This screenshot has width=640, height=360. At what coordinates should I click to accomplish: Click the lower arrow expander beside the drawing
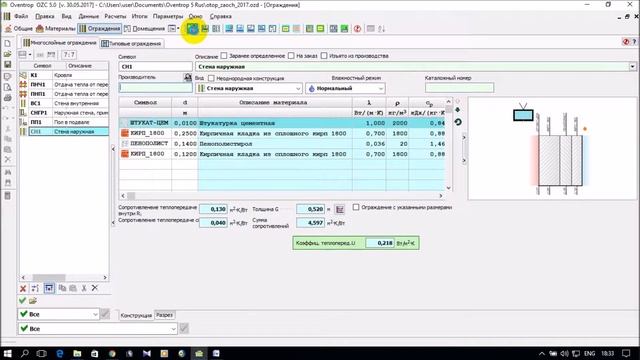click(464, 161)
